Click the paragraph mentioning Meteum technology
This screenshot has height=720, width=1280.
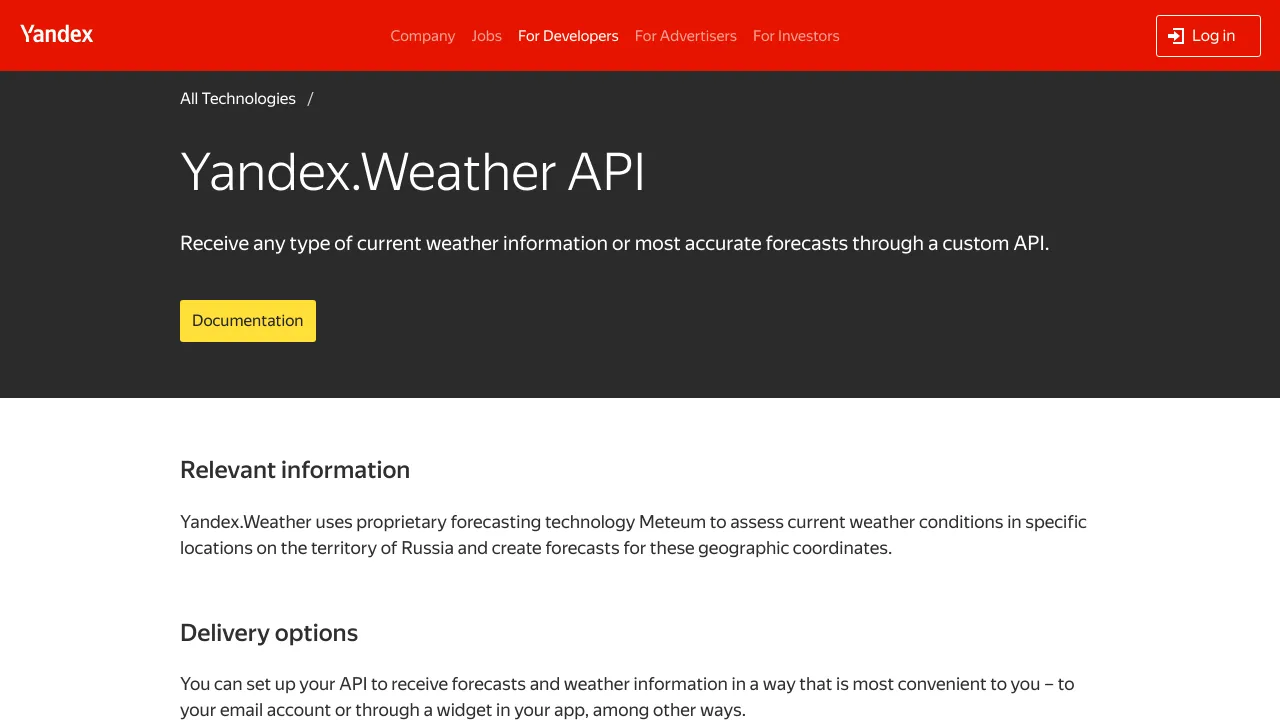click(x=633, y=535)
